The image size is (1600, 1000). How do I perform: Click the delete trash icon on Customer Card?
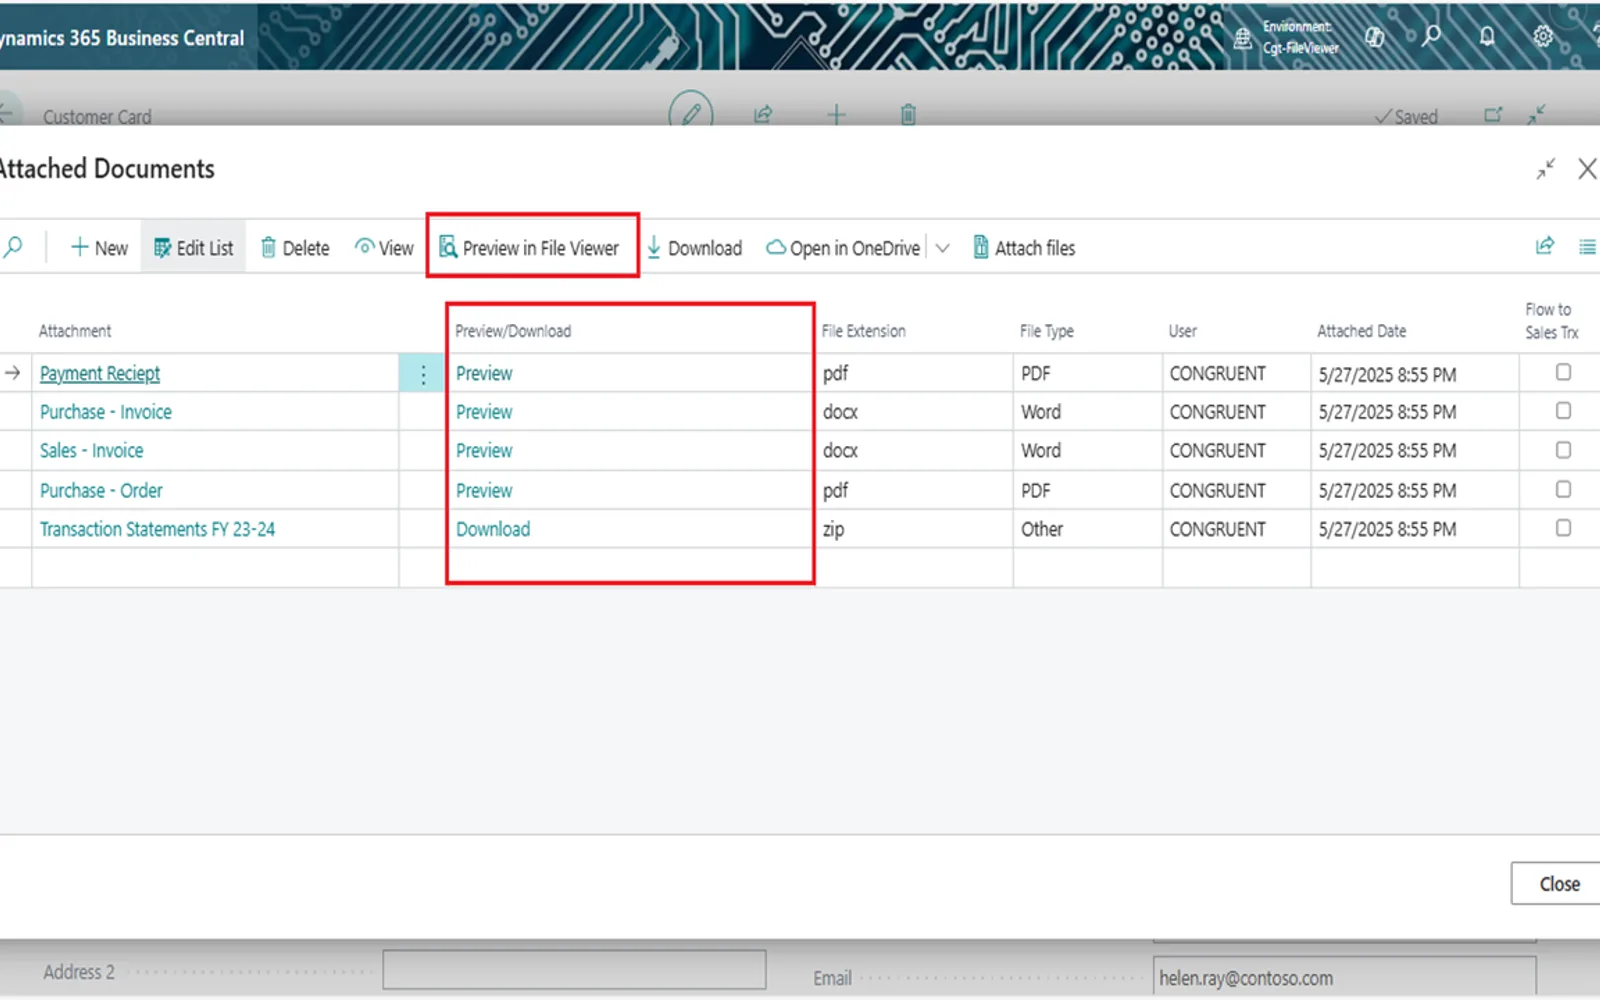click(908, 115)
